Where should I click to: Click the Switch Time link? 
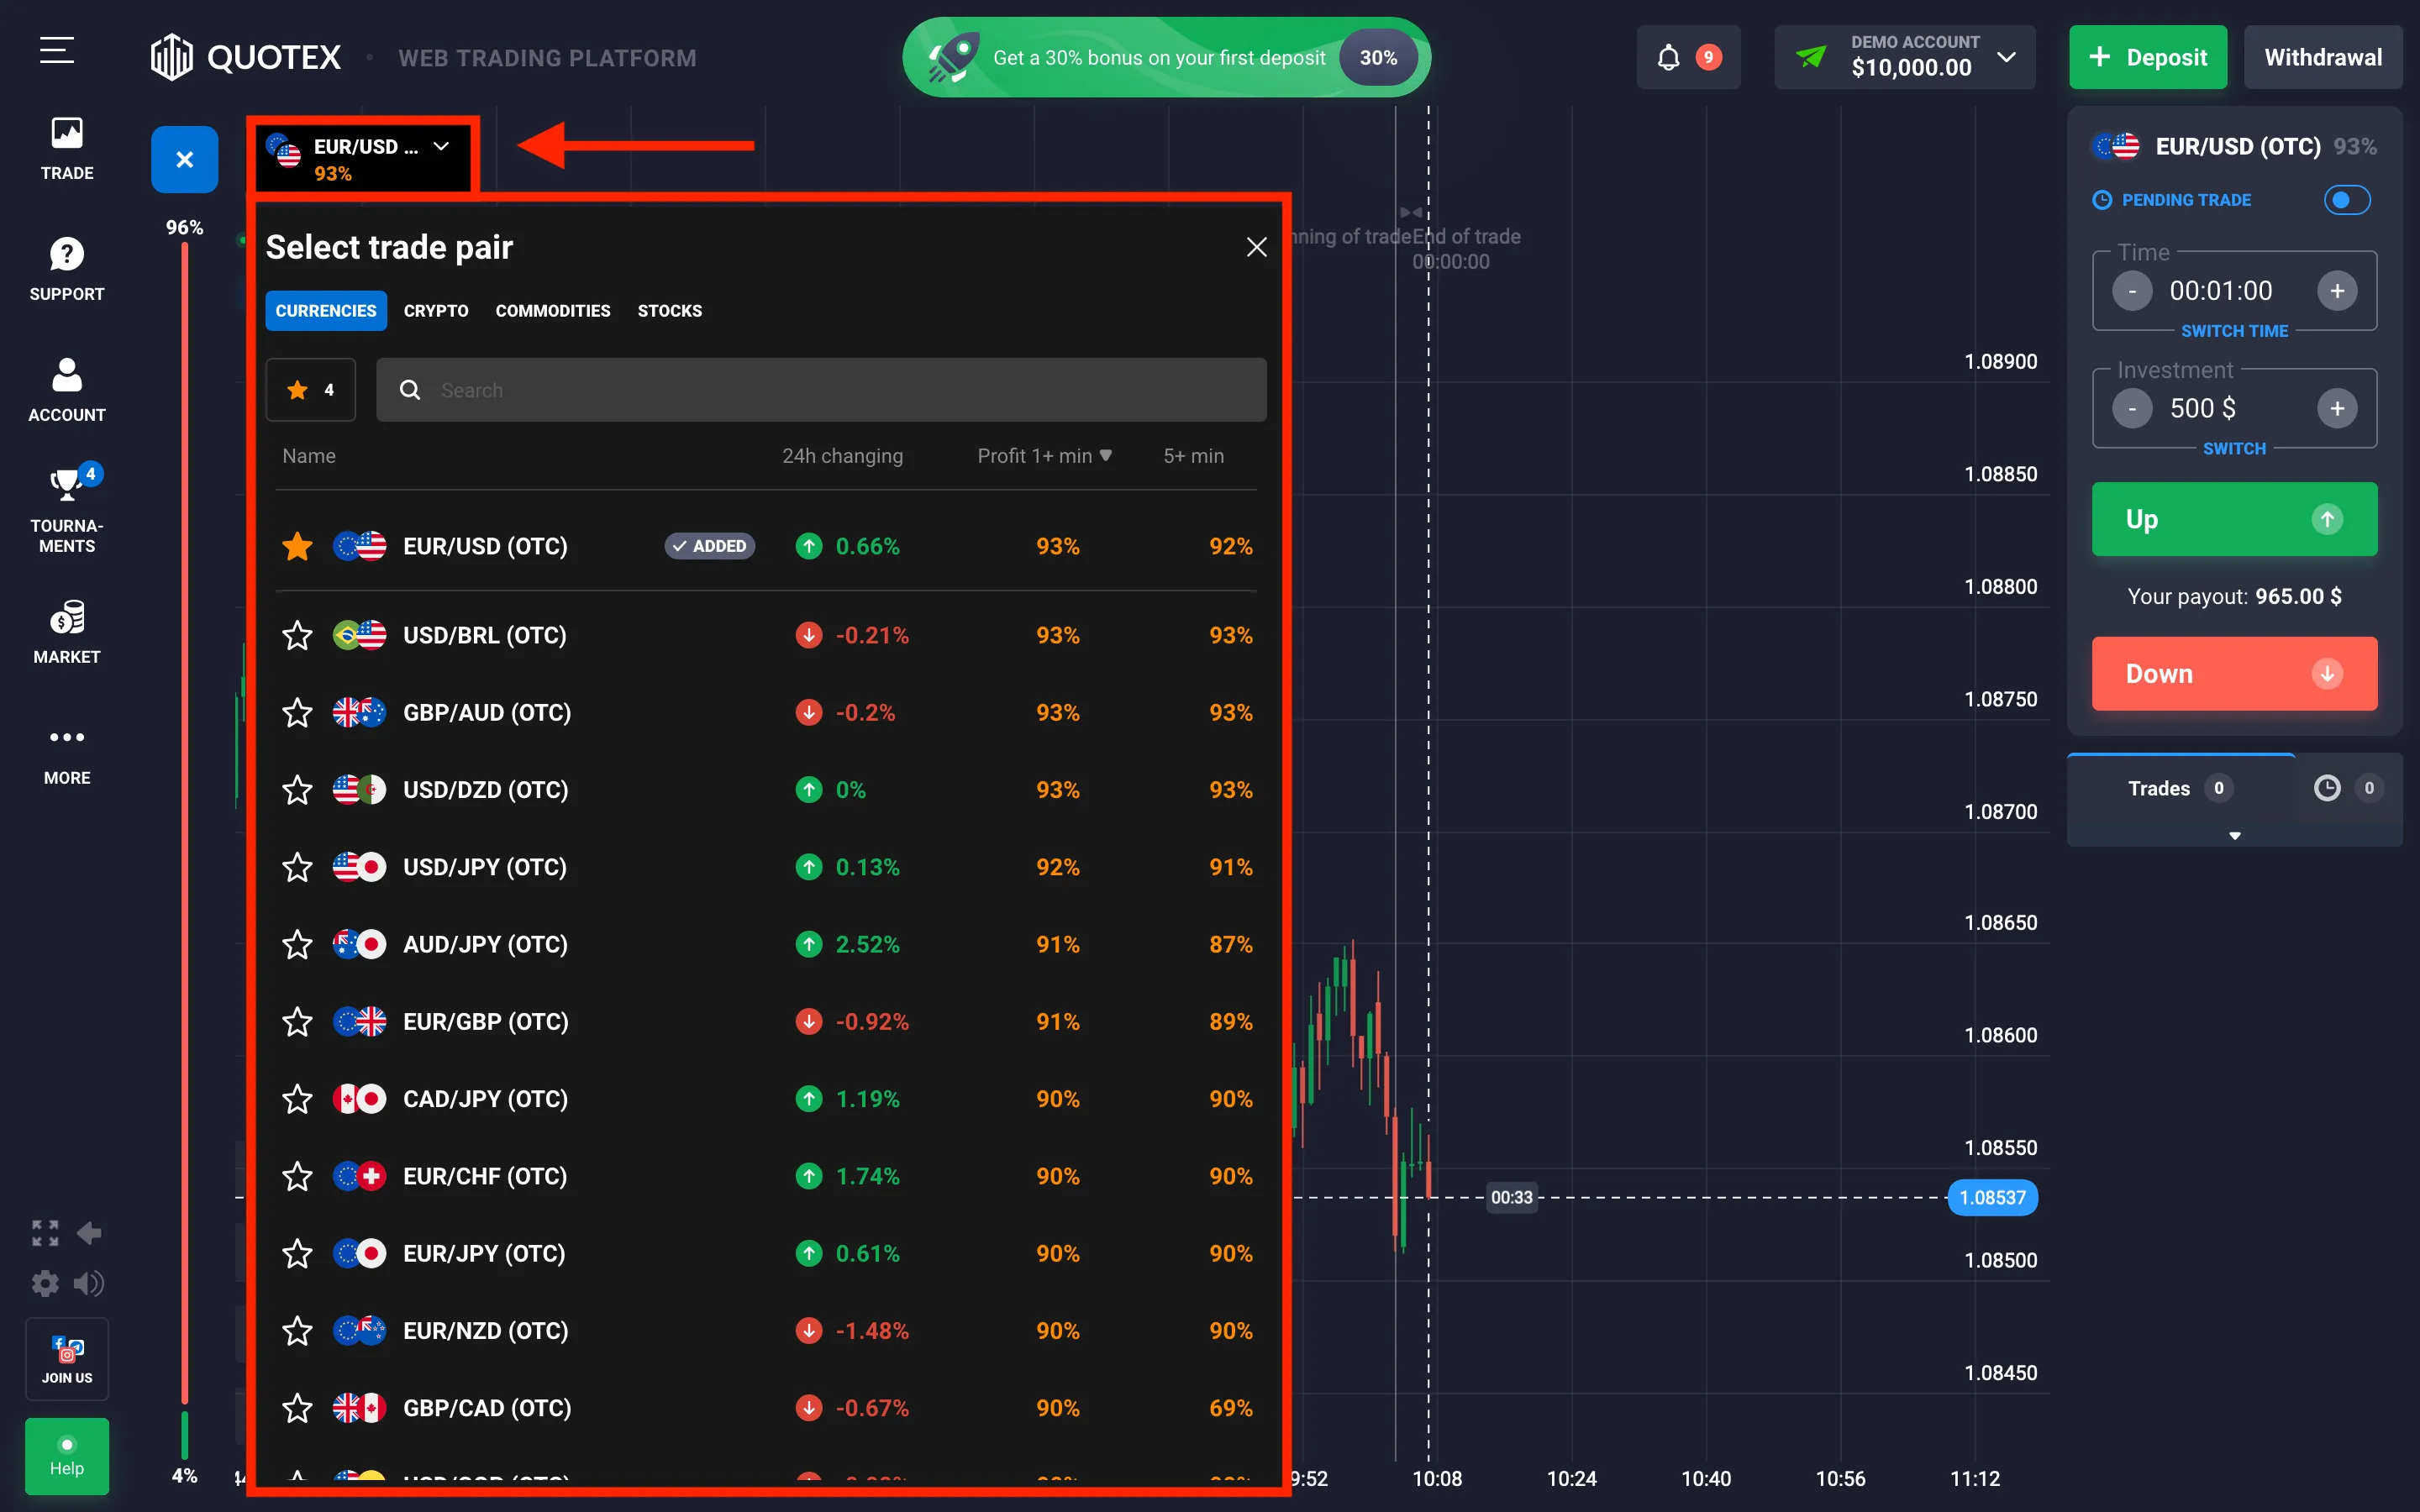(x=2234, y=331)
